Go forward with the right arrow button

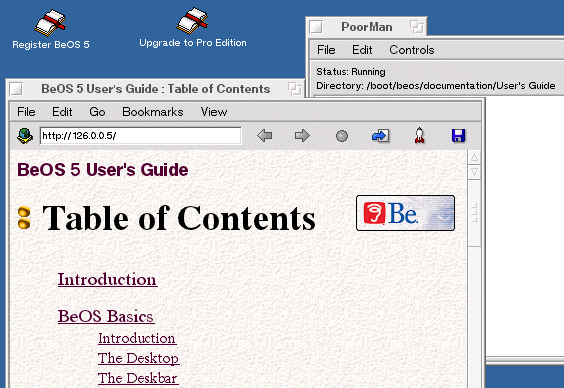pyautogui.click(x=302, y=136)
